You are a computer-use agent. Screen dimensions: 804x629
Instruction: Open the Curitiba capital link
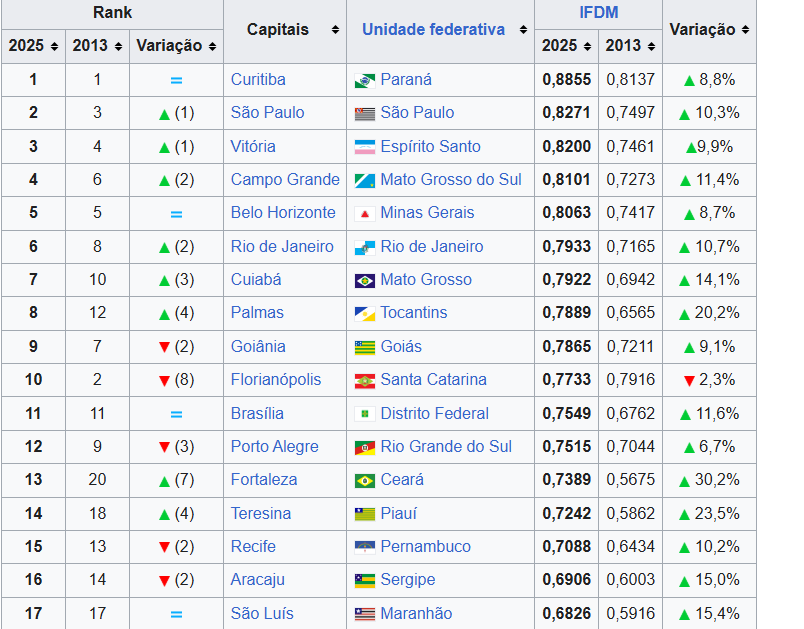[258, 80]
